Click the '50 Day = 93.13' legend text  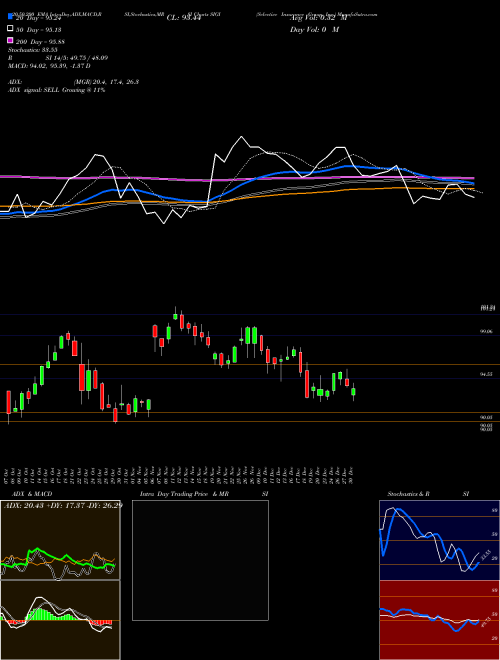coord(38,29)
